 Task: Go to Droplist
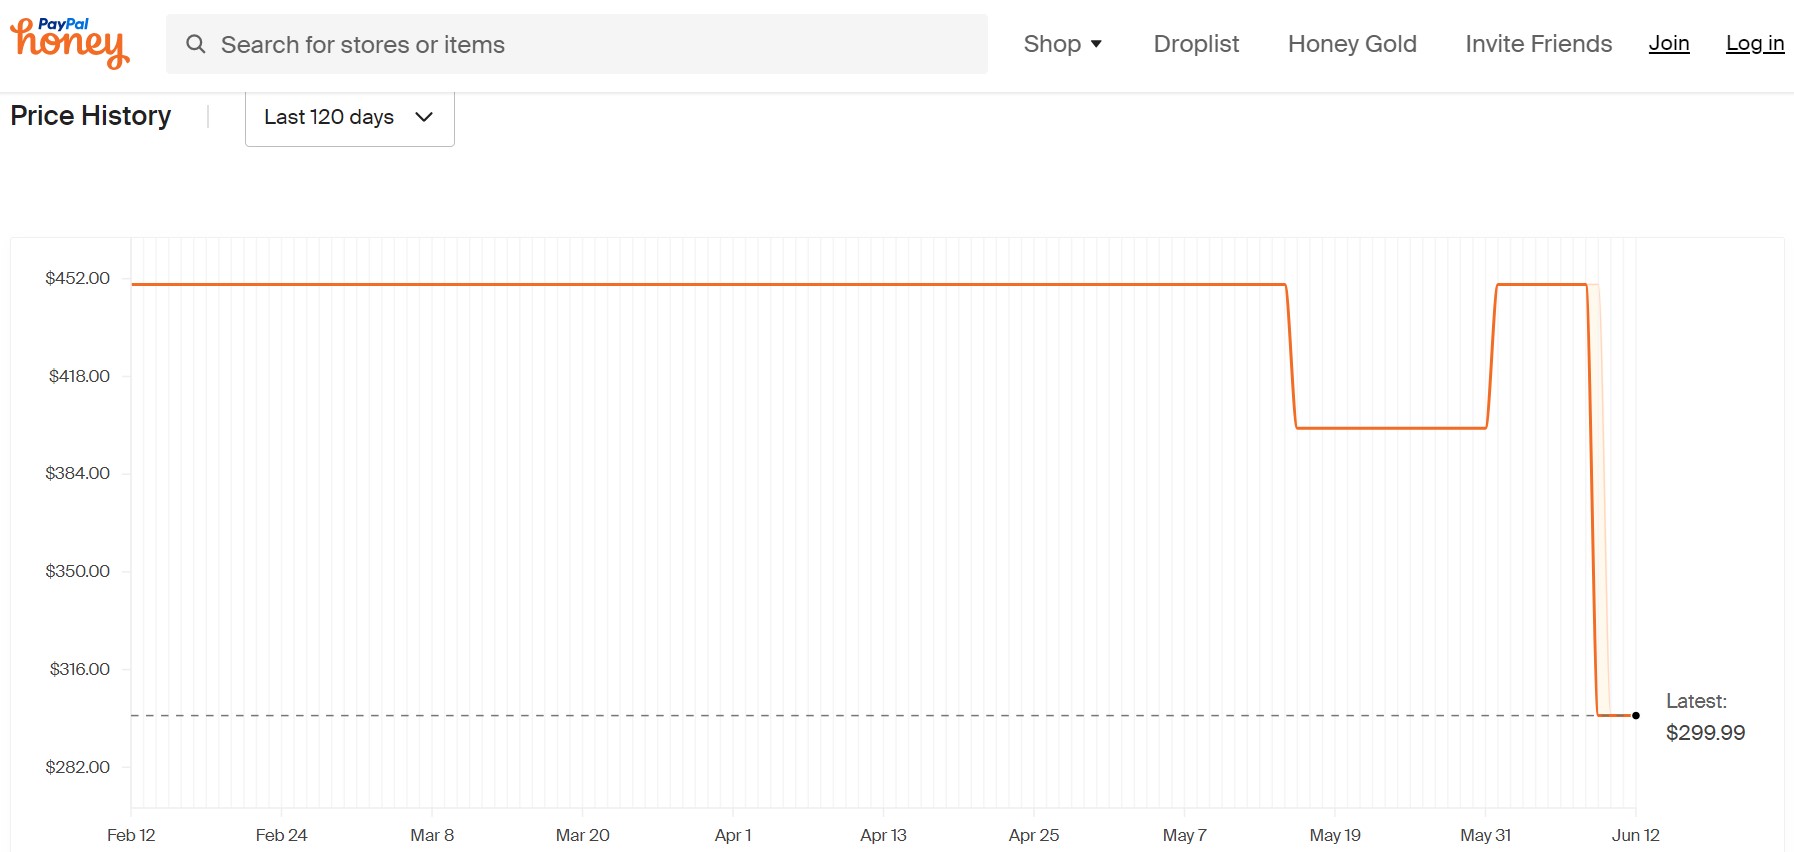pyautogui.click(x=1196, y=44)
